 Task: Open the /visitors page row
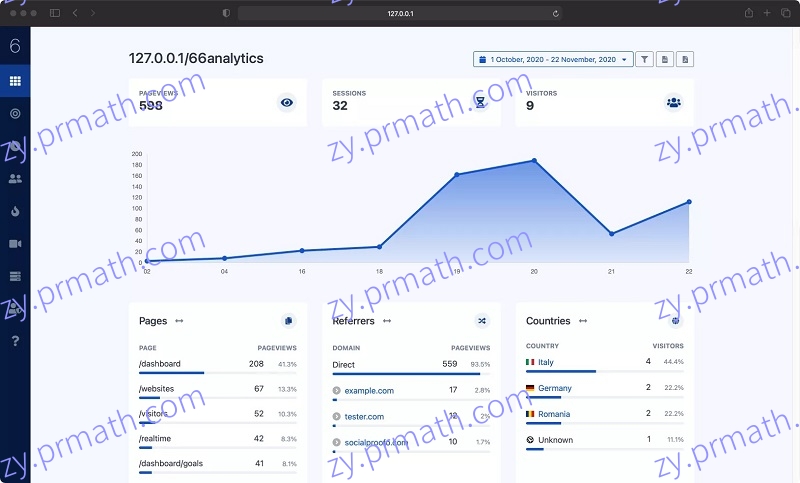pyautogui.click(x=217, y=417)
